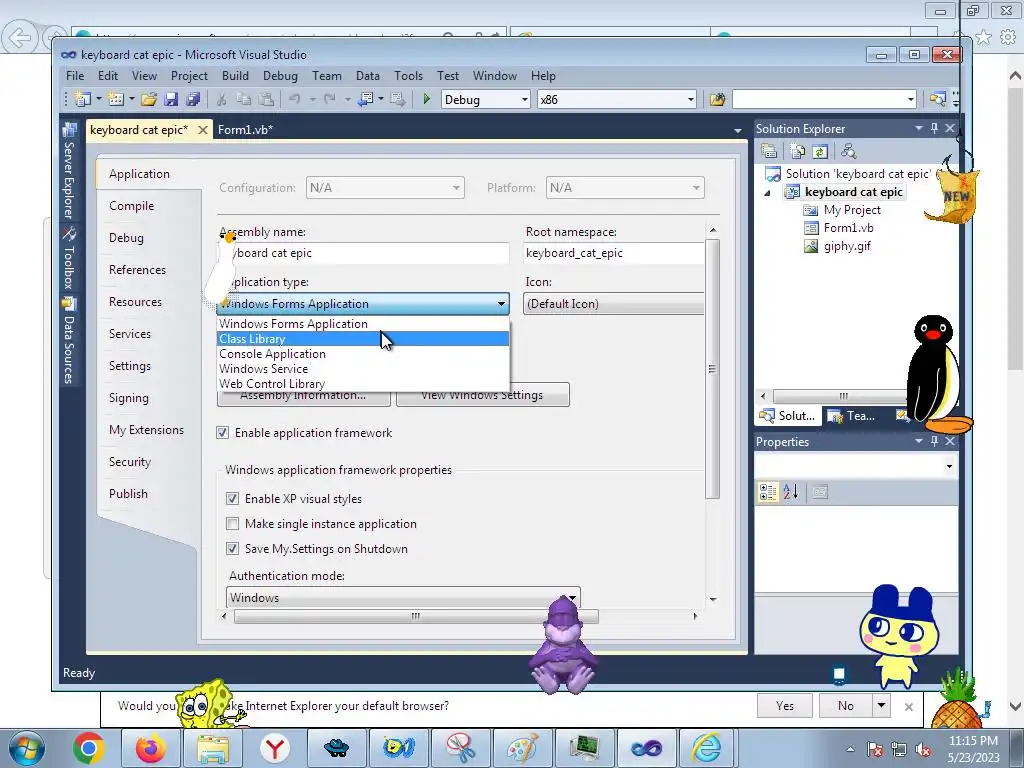
Task: Click the vertical scrollbar of the Application page
Action: 712,369
